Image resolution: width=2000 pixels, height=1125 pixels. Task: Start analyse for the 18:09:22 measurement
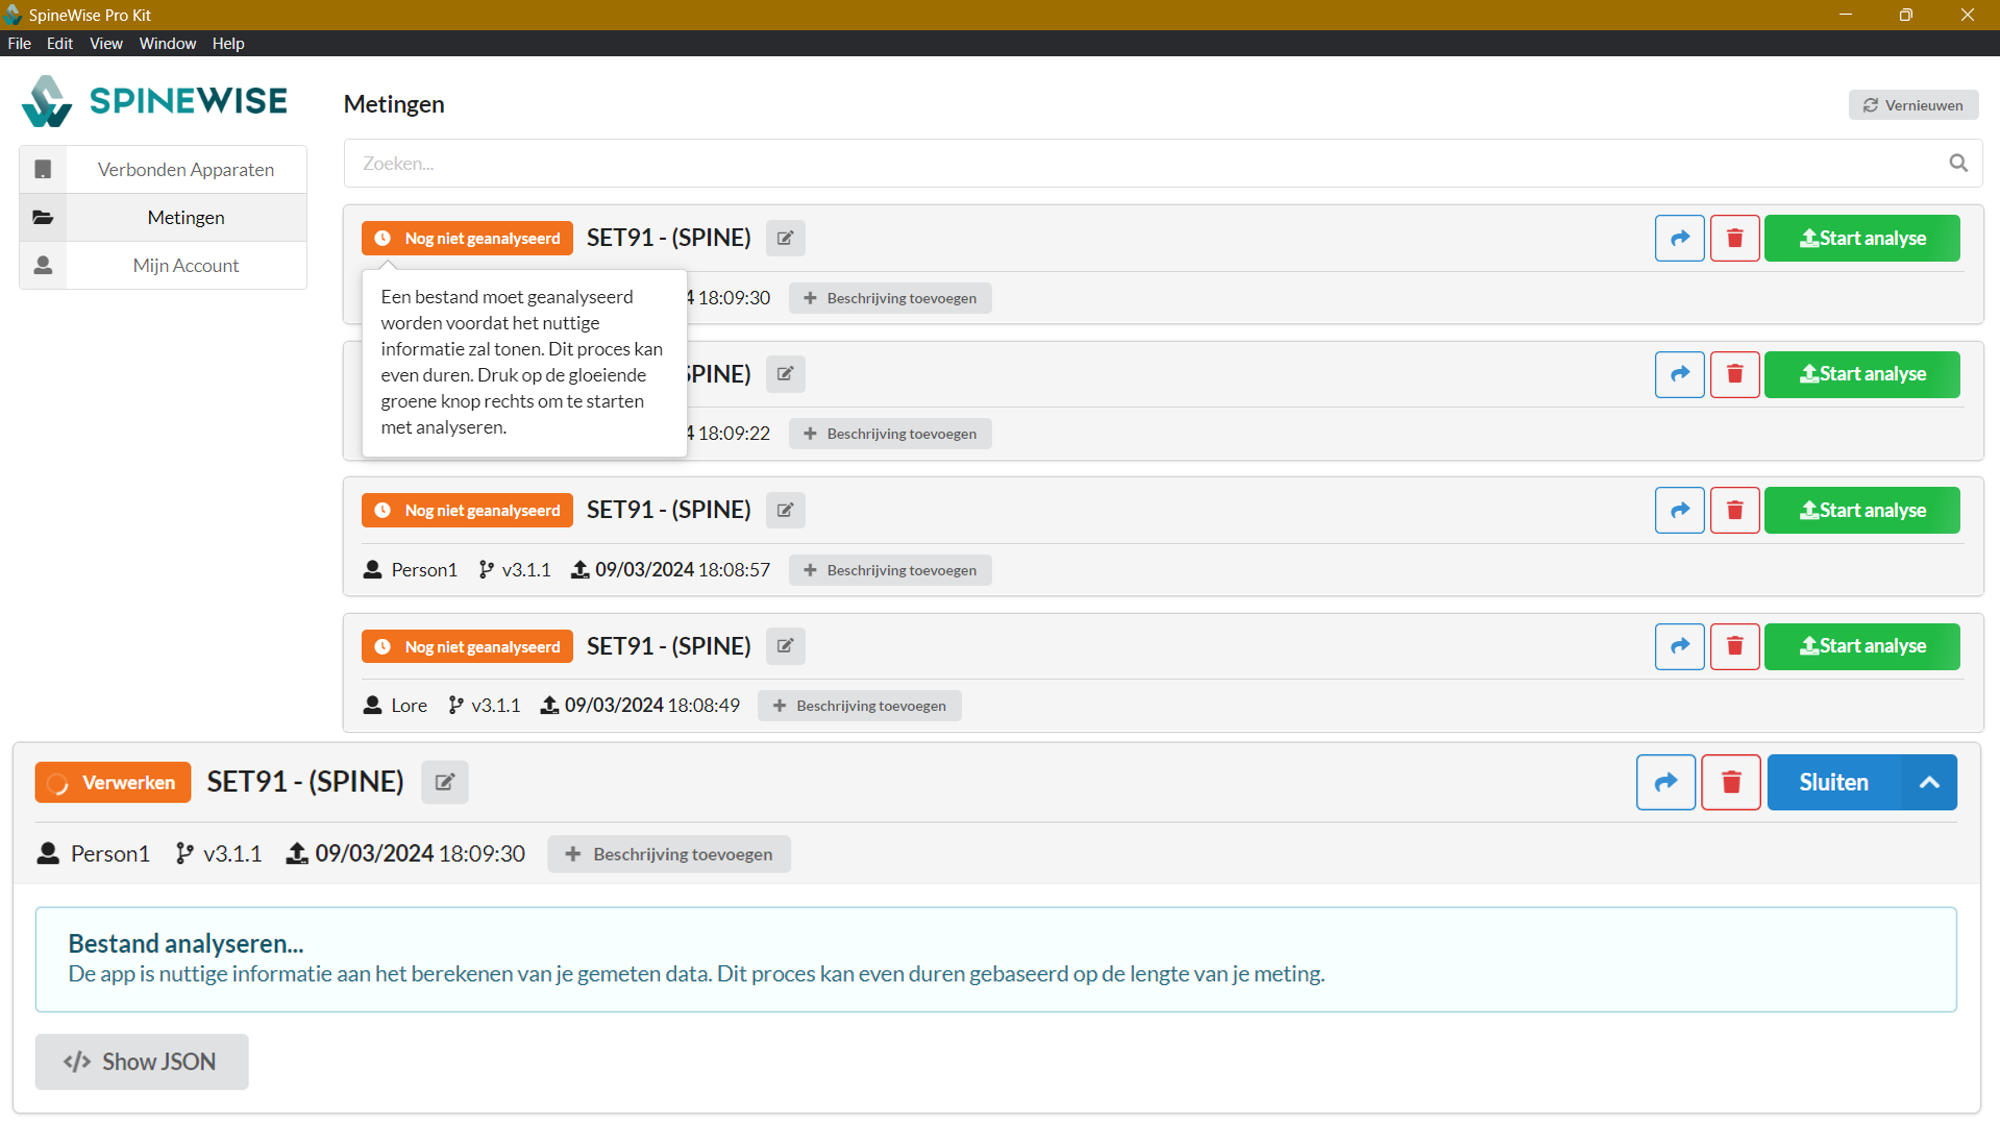tap(1862, 374)
